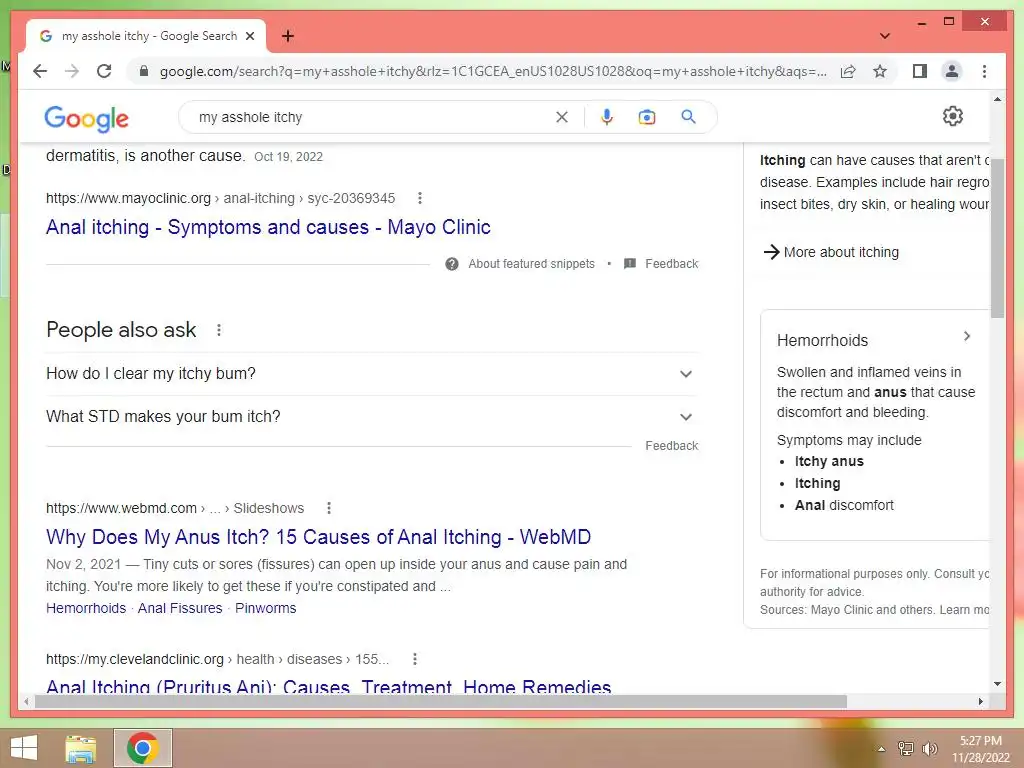This screenshot has width=1024, height=768.
Task: Submit the search with the magnifier icon
Action: point(688,117)
